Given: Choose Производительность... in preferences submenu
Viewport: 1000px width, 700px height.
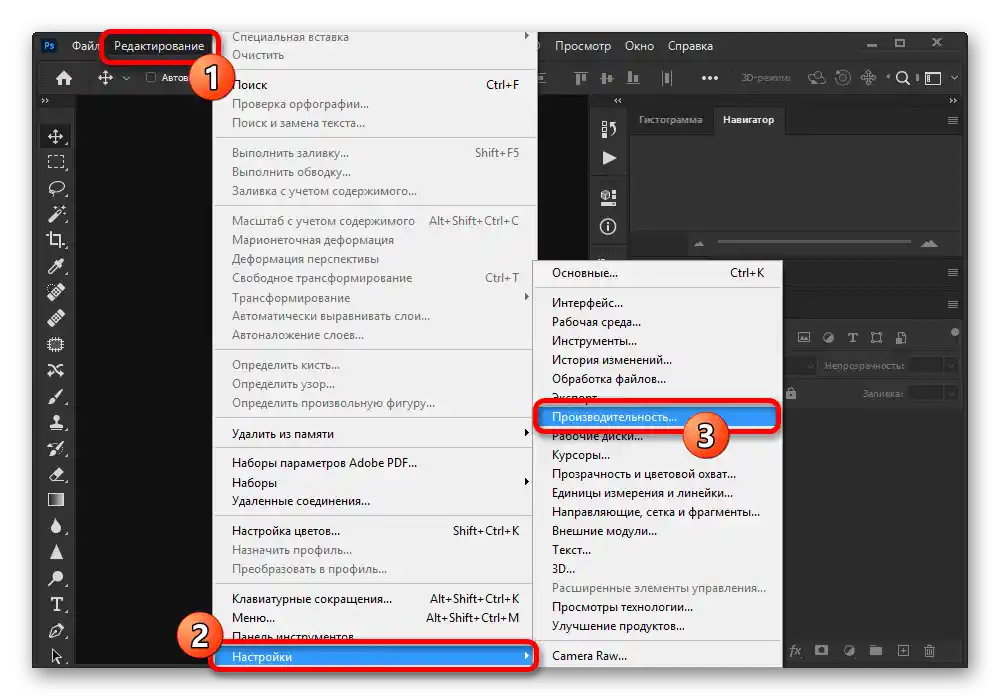Looking at the screenshot, I should click(656, 417).
